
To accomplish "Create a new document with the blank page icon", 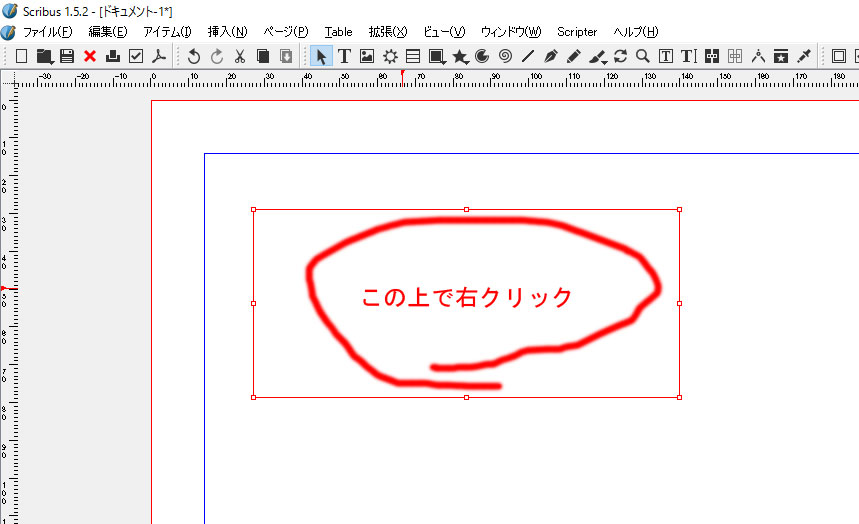I will pos(21,56).
